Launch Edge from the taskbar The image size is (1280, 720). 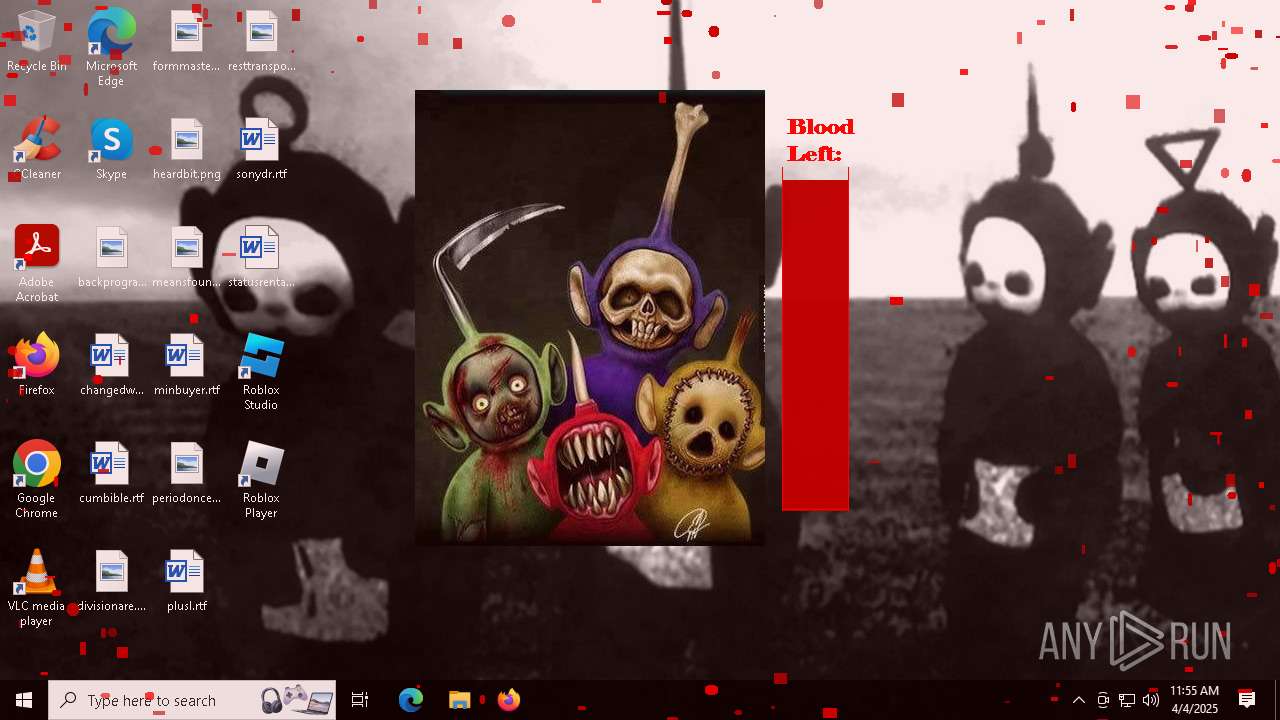[x=411, y=700]
